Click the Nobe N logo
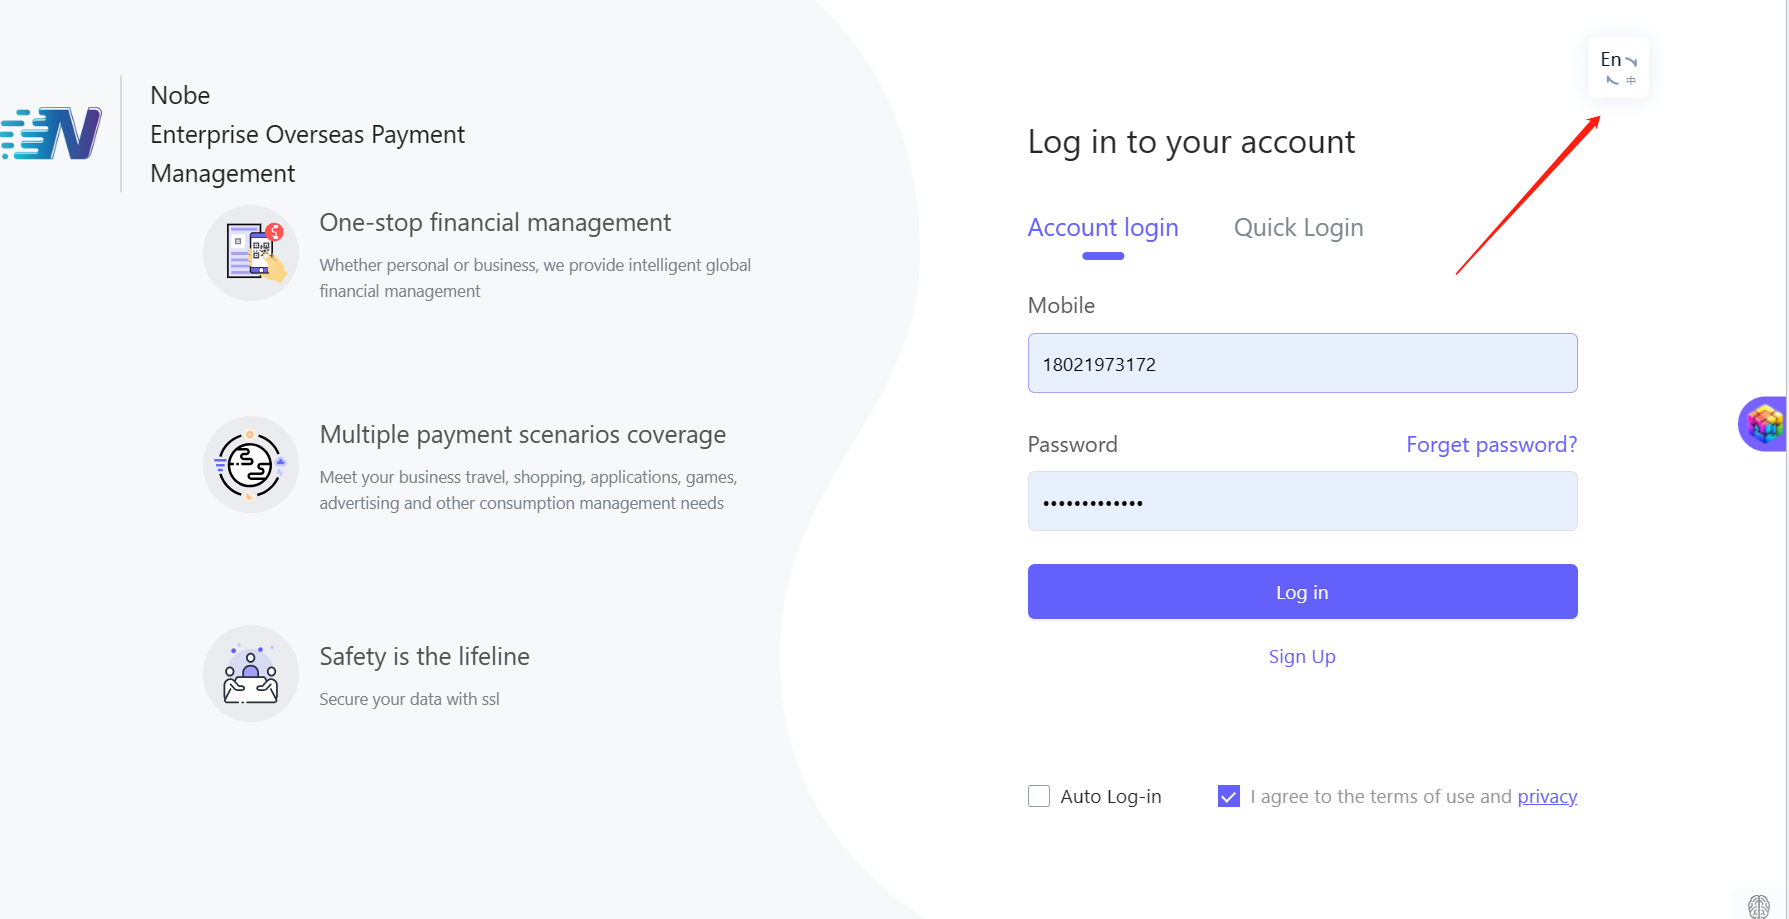 point(52,133)
